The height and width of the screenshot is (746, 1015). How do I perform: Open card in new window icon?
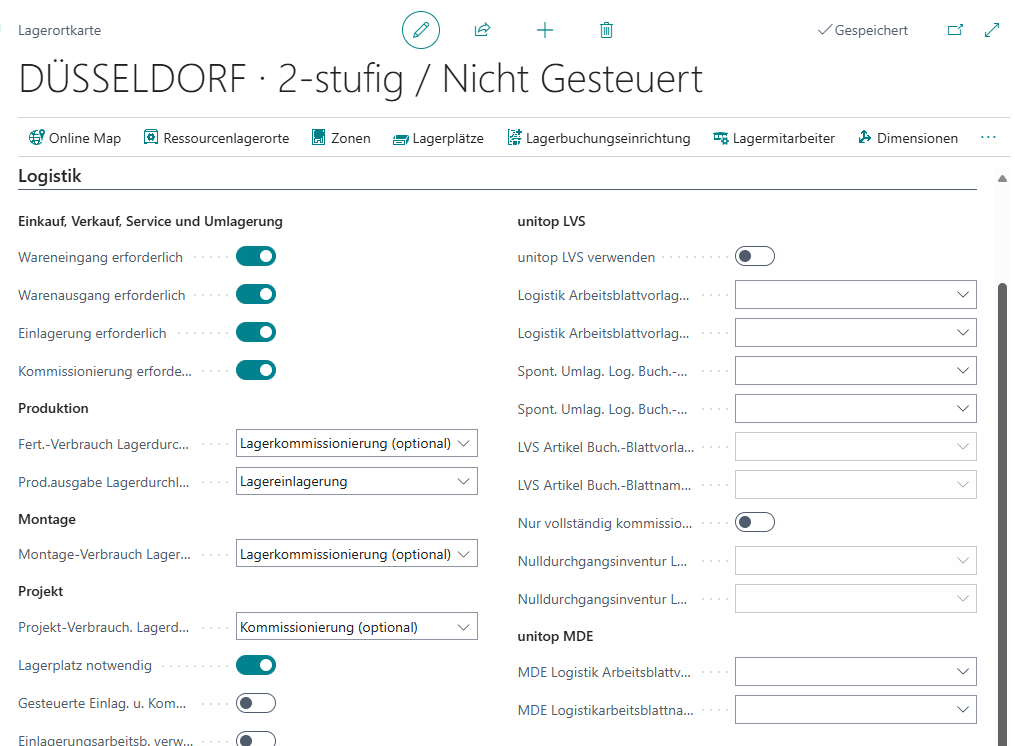tap(955, 30)
